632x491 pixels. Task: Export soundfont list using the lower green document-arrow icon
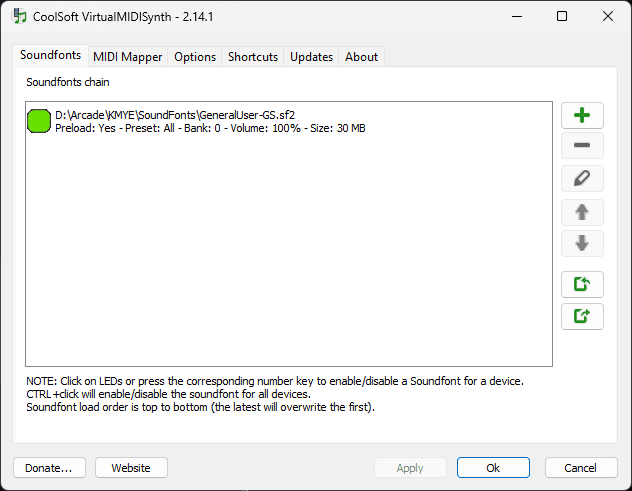(582, 316)
